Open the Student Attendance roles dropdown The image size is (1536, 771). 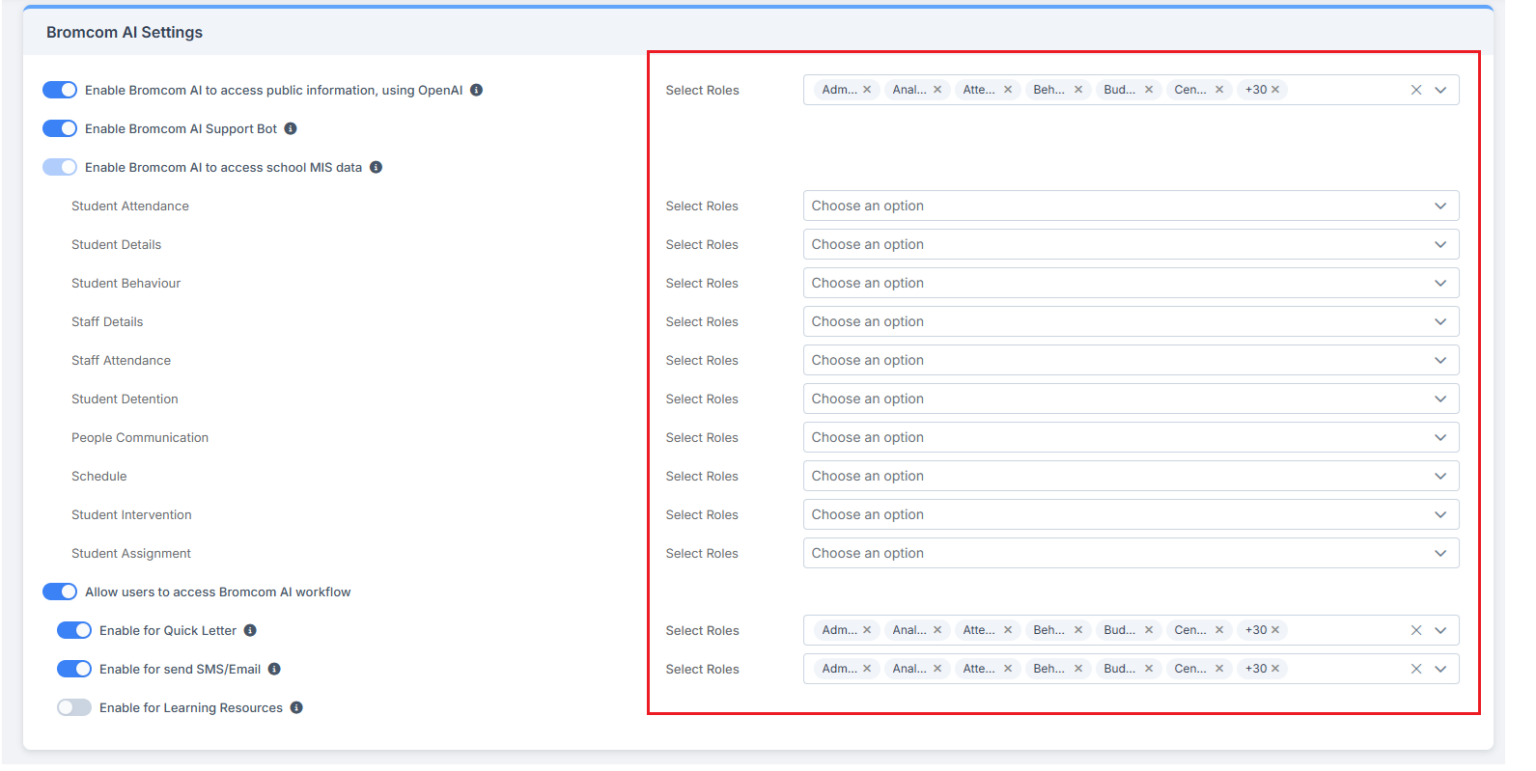[1130, 206]
